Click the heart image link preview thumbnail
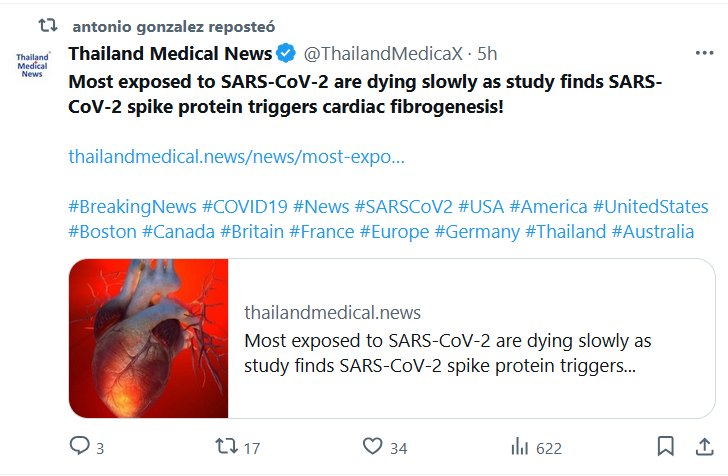728x476 pixels. pyautogui.click(x=149, y=338)
